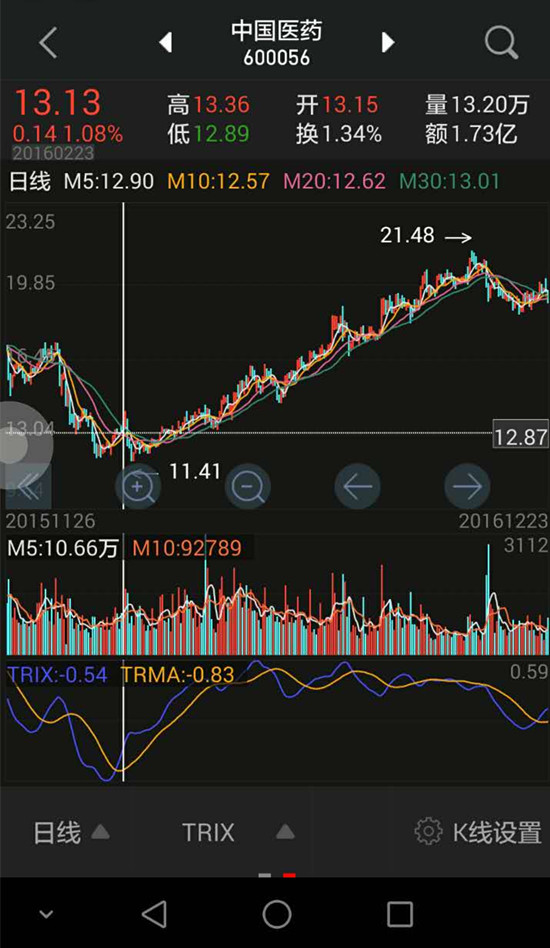The height and width of the screenshot is (948, 550).
Task: Tap the Android back triangle button
Action: point(154,914)
